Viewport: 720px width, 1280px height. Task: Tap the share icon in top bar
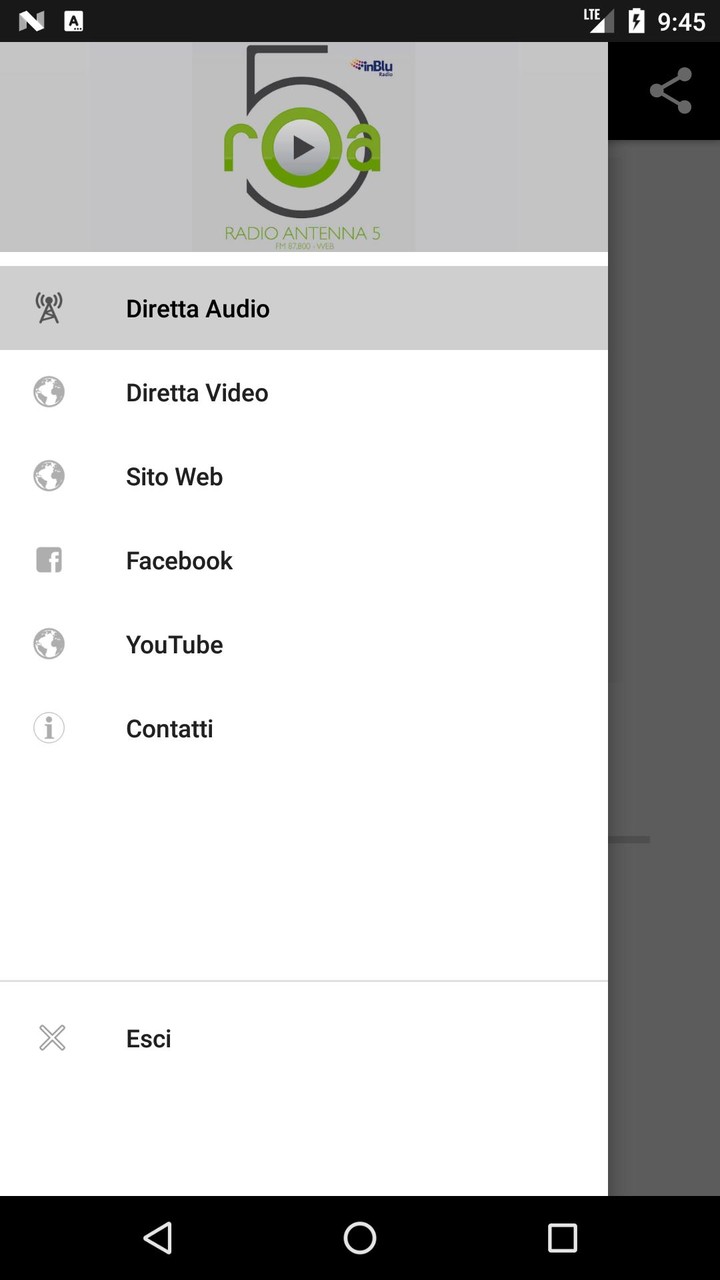pyautogui.click(x=670, y=91)
